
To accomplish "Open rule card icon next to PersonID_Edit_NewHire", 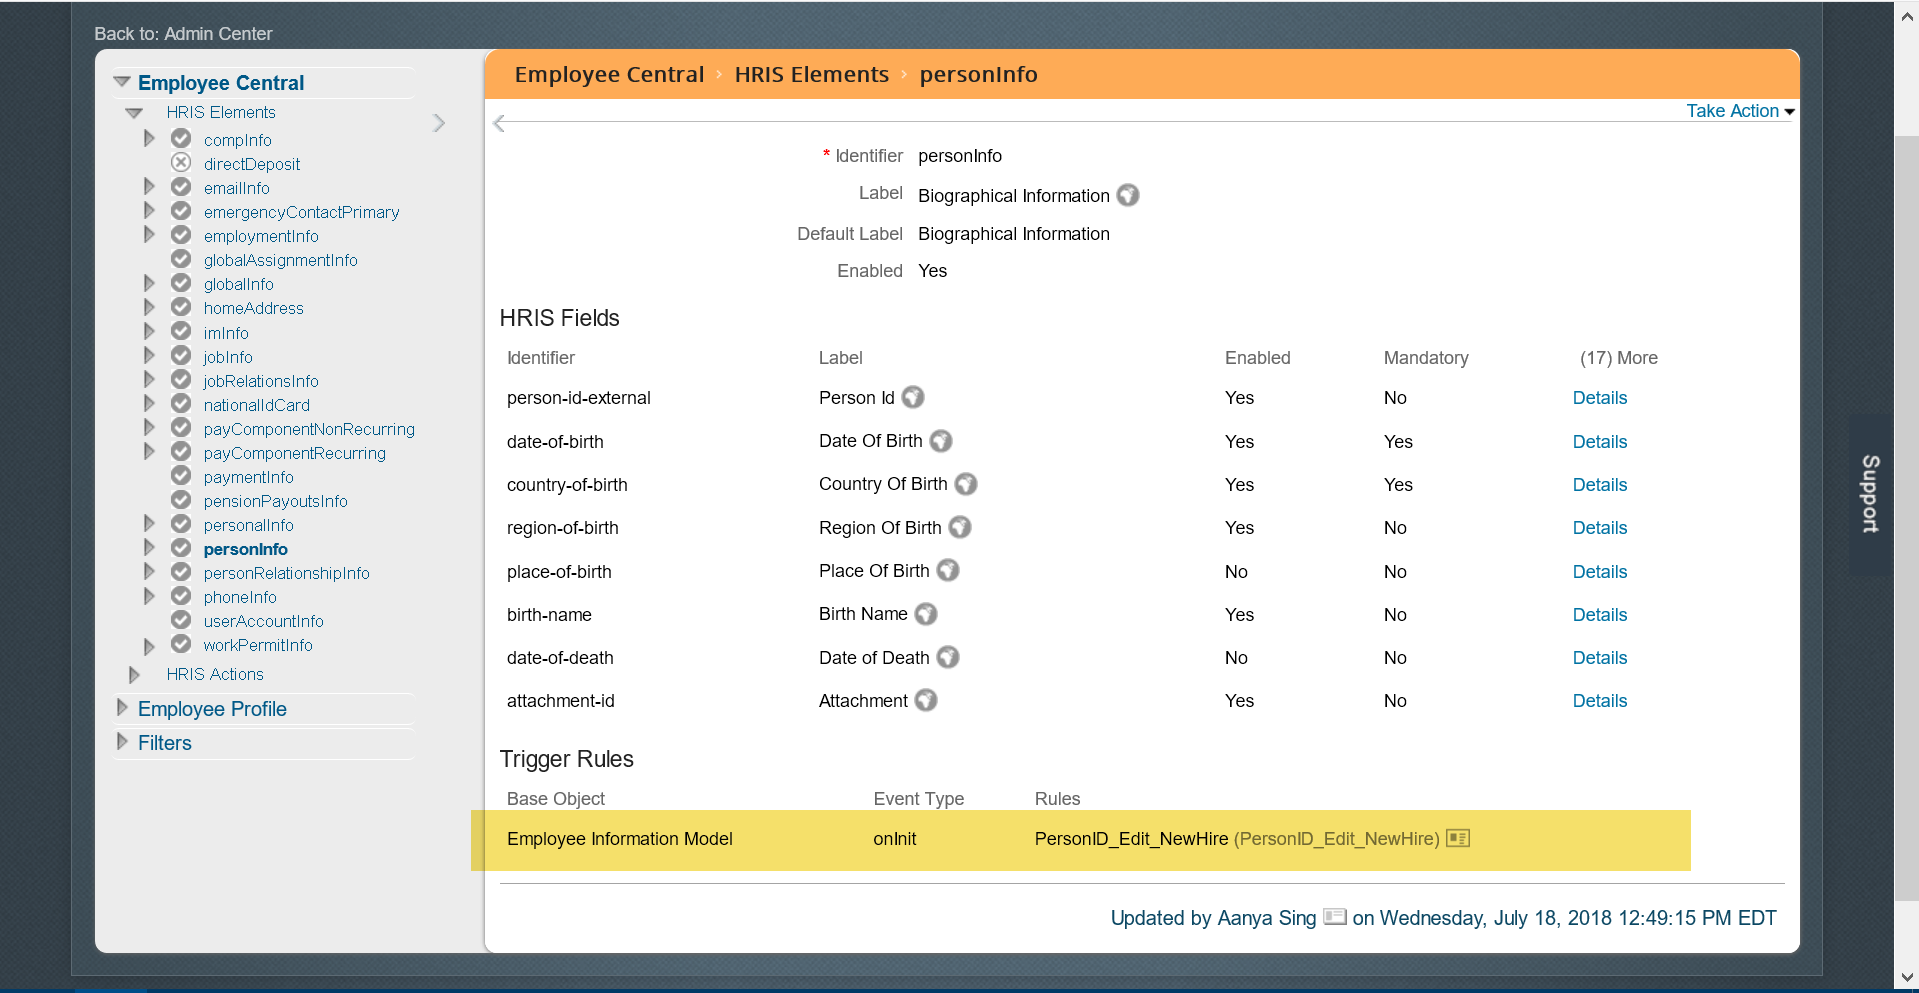I will tap(1458, 838).
